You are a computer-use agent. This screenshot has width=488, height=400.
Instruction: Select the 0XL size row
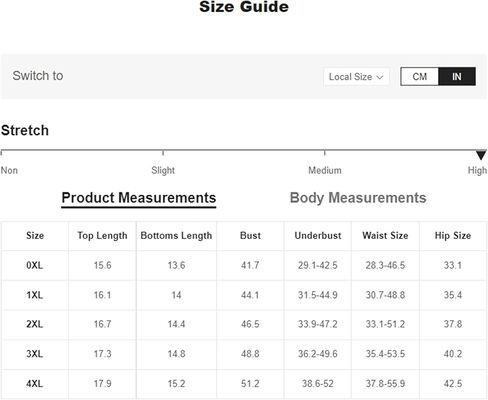coord(244,265)
